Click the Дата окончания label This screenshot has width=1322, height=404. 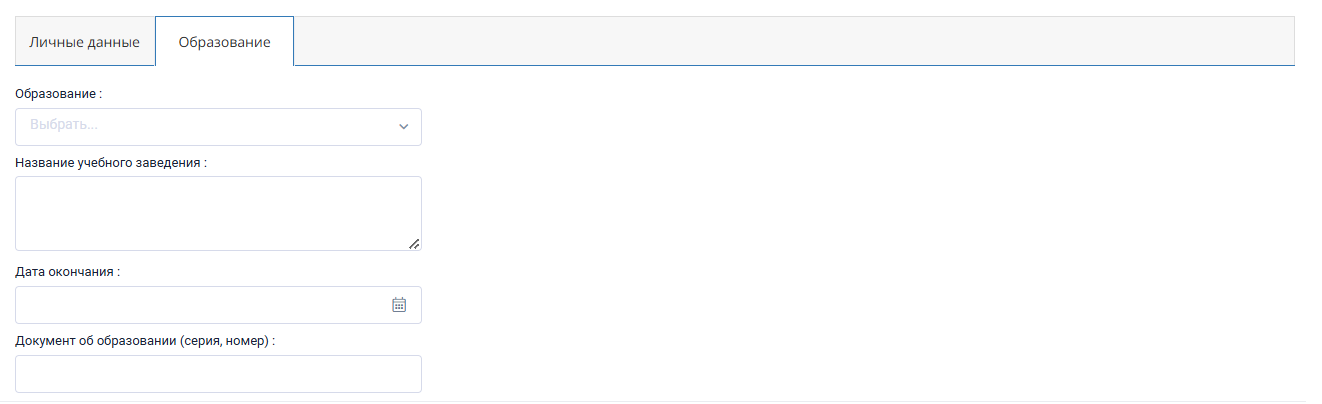pos(68,271)
